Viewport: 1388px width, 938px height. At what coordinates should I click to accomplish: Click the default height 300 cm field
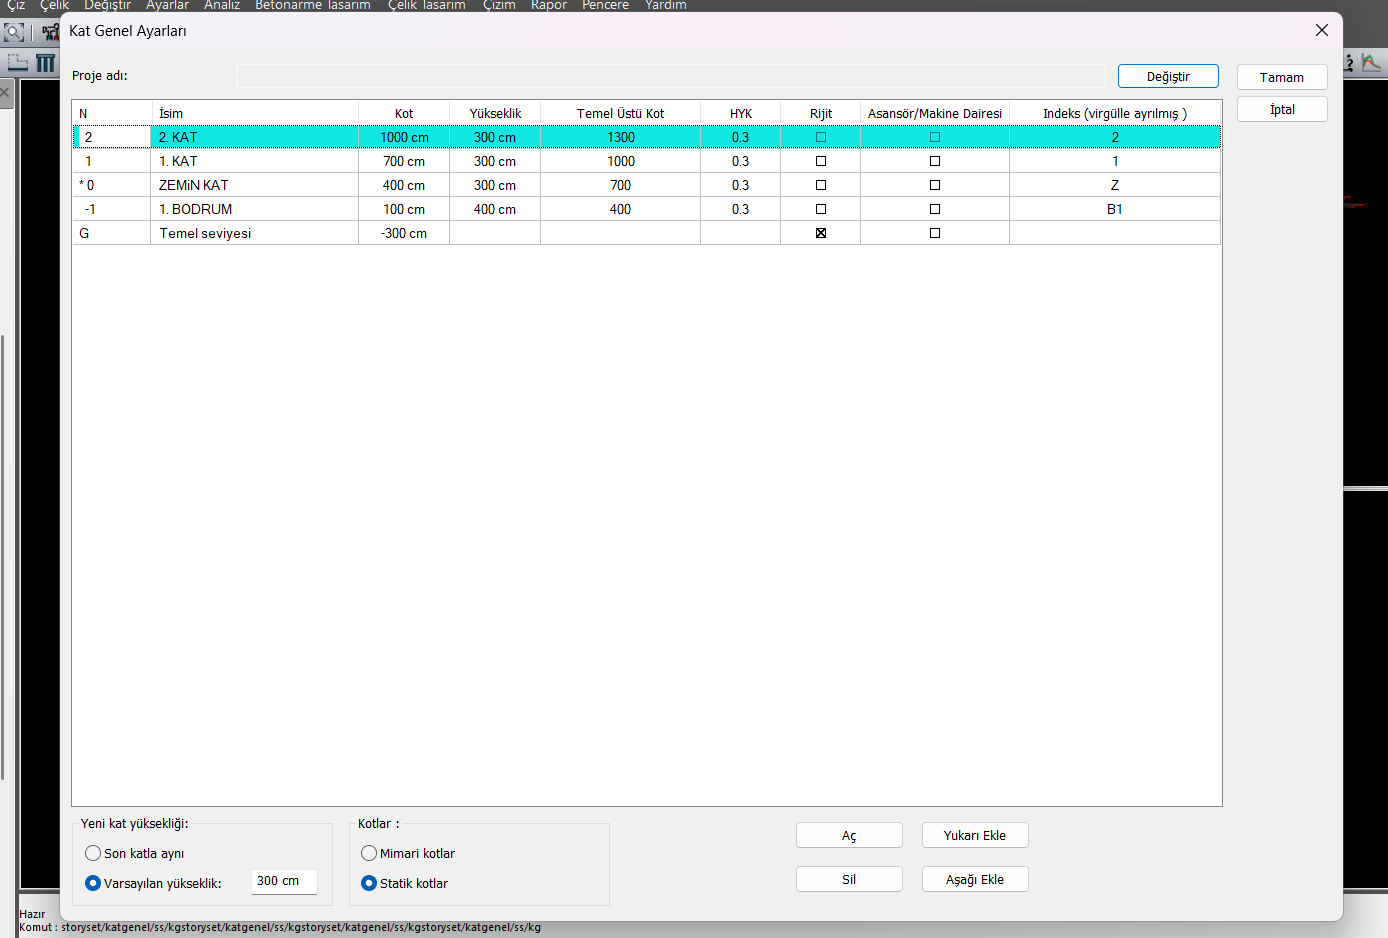click(x=283, y=881)
